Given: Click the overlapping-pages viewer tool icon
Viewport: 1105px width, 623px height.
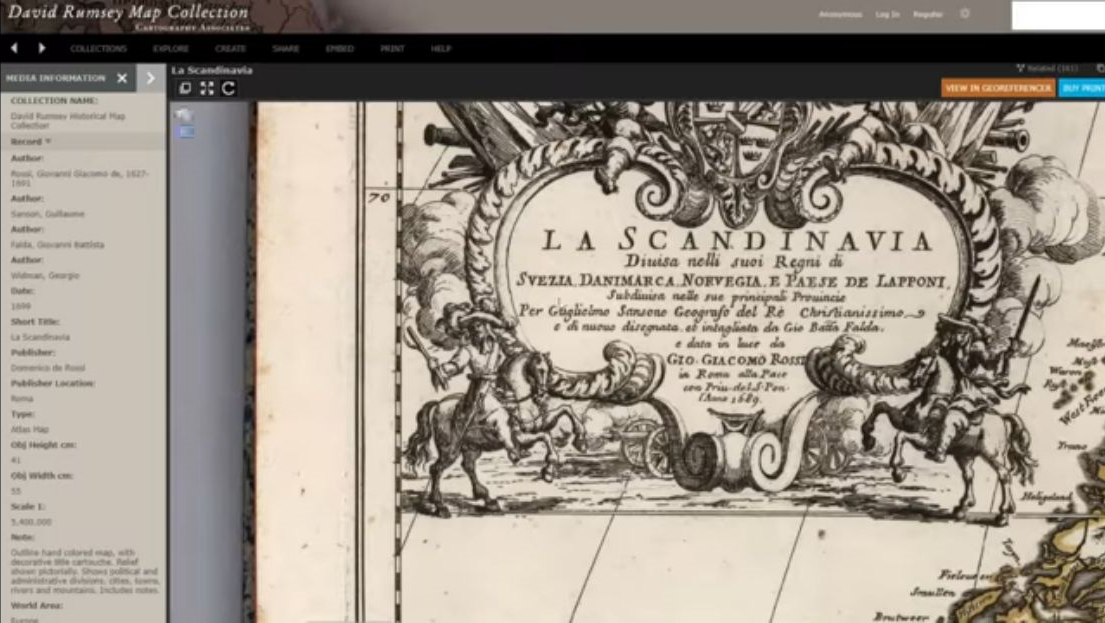Looking at the screenshot, I should (185, 88).
